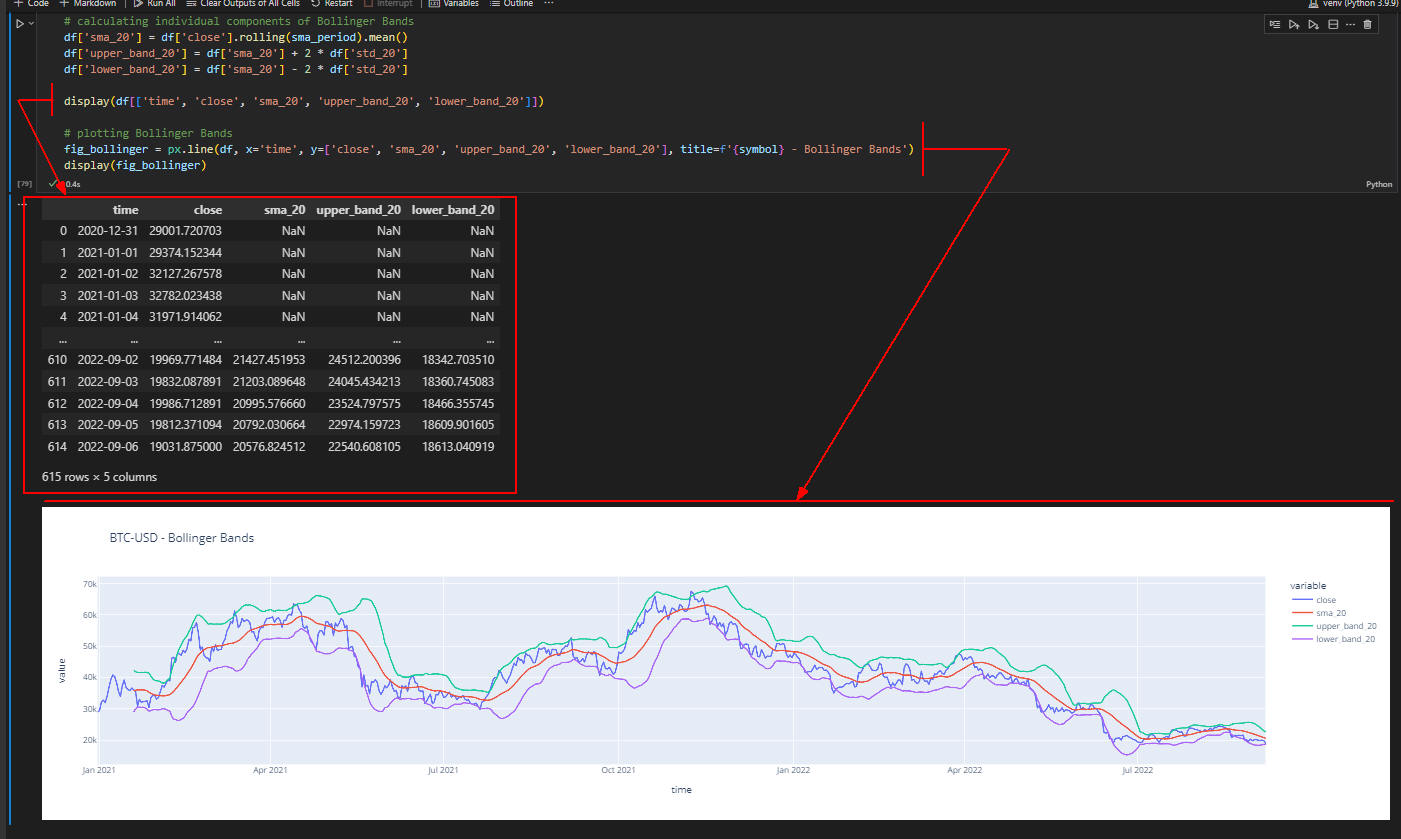Click the '615 rows × 5 columns' summary

99,477
